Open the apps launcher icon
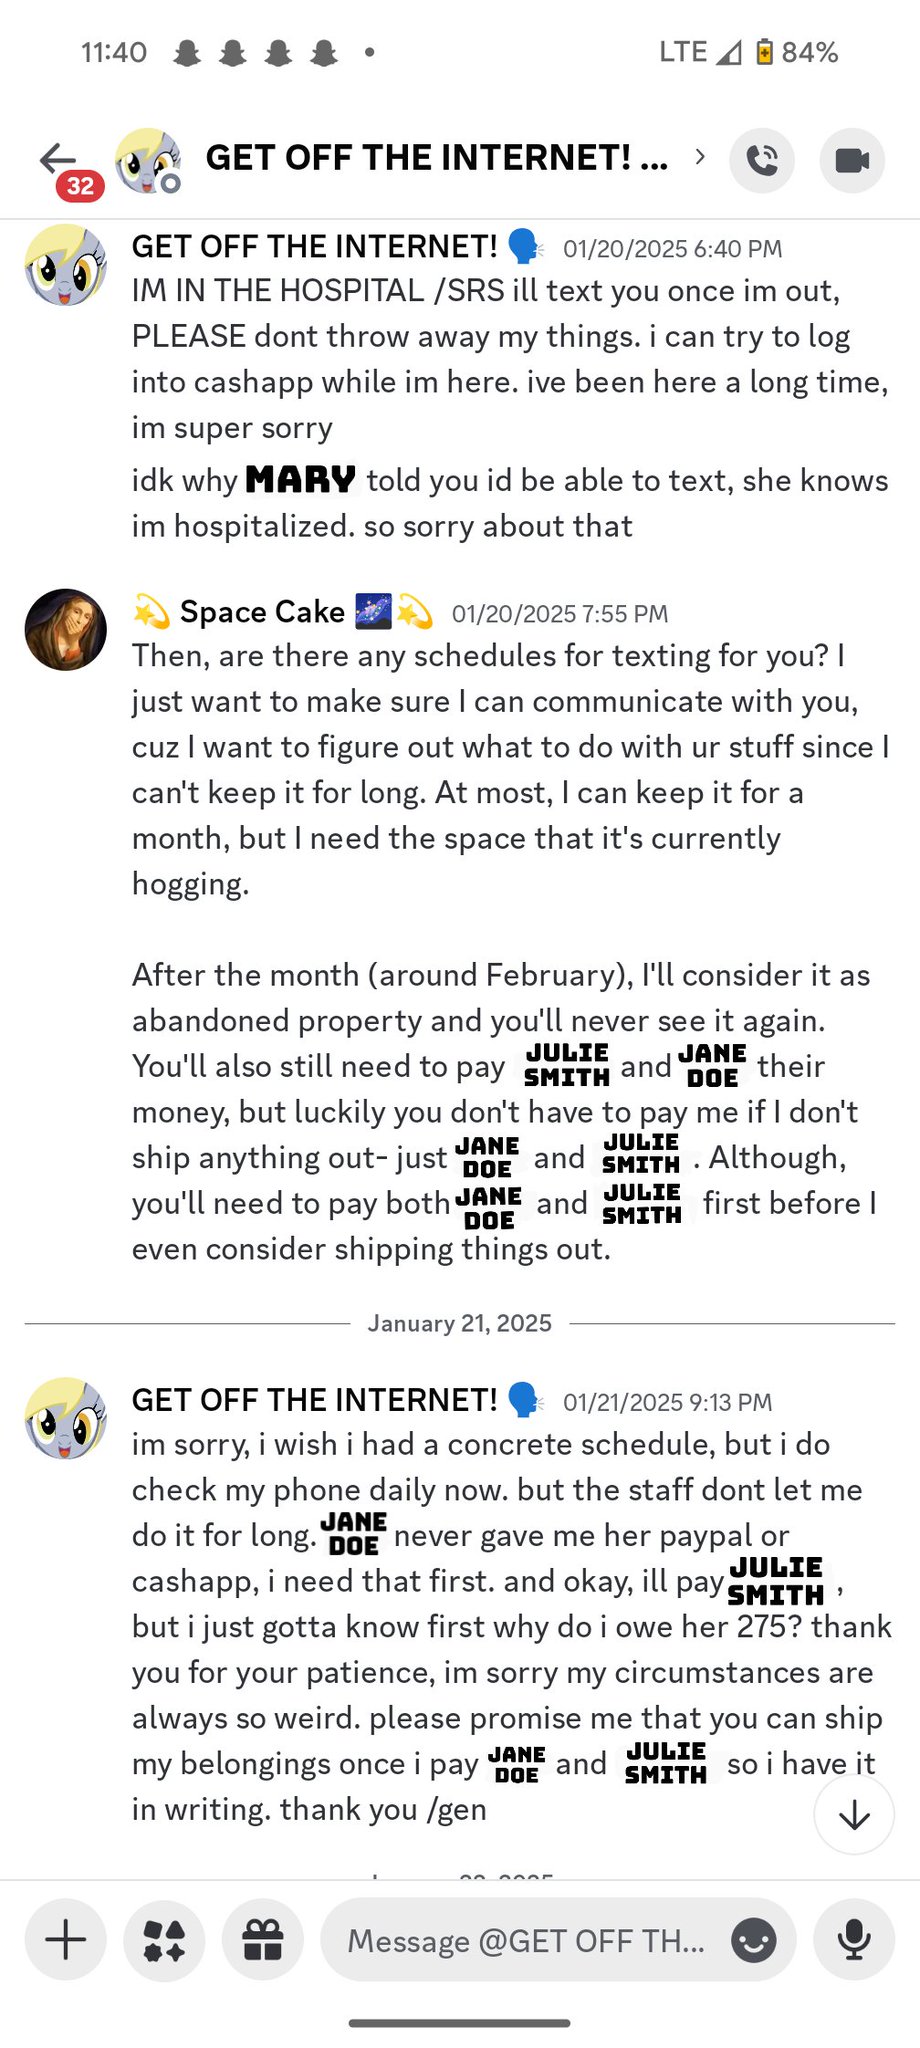 [164, 1940]
